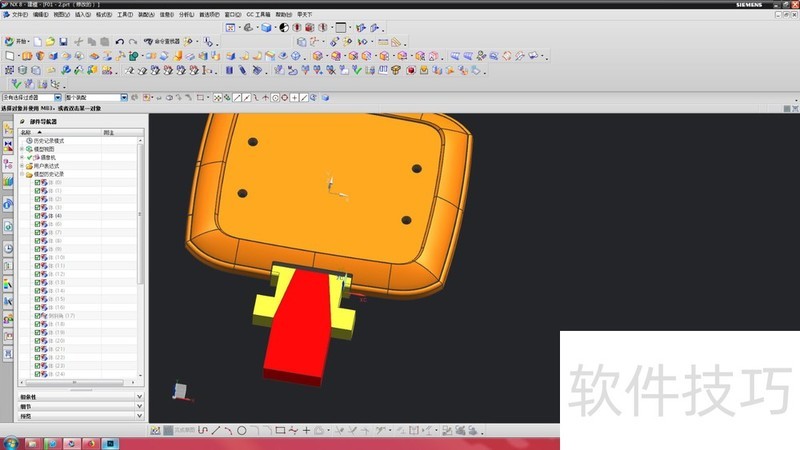This screenshot has height=450, width=800.
Task: Uncheck the 体 (24) feature checkbox
Action: click(37, 374)
